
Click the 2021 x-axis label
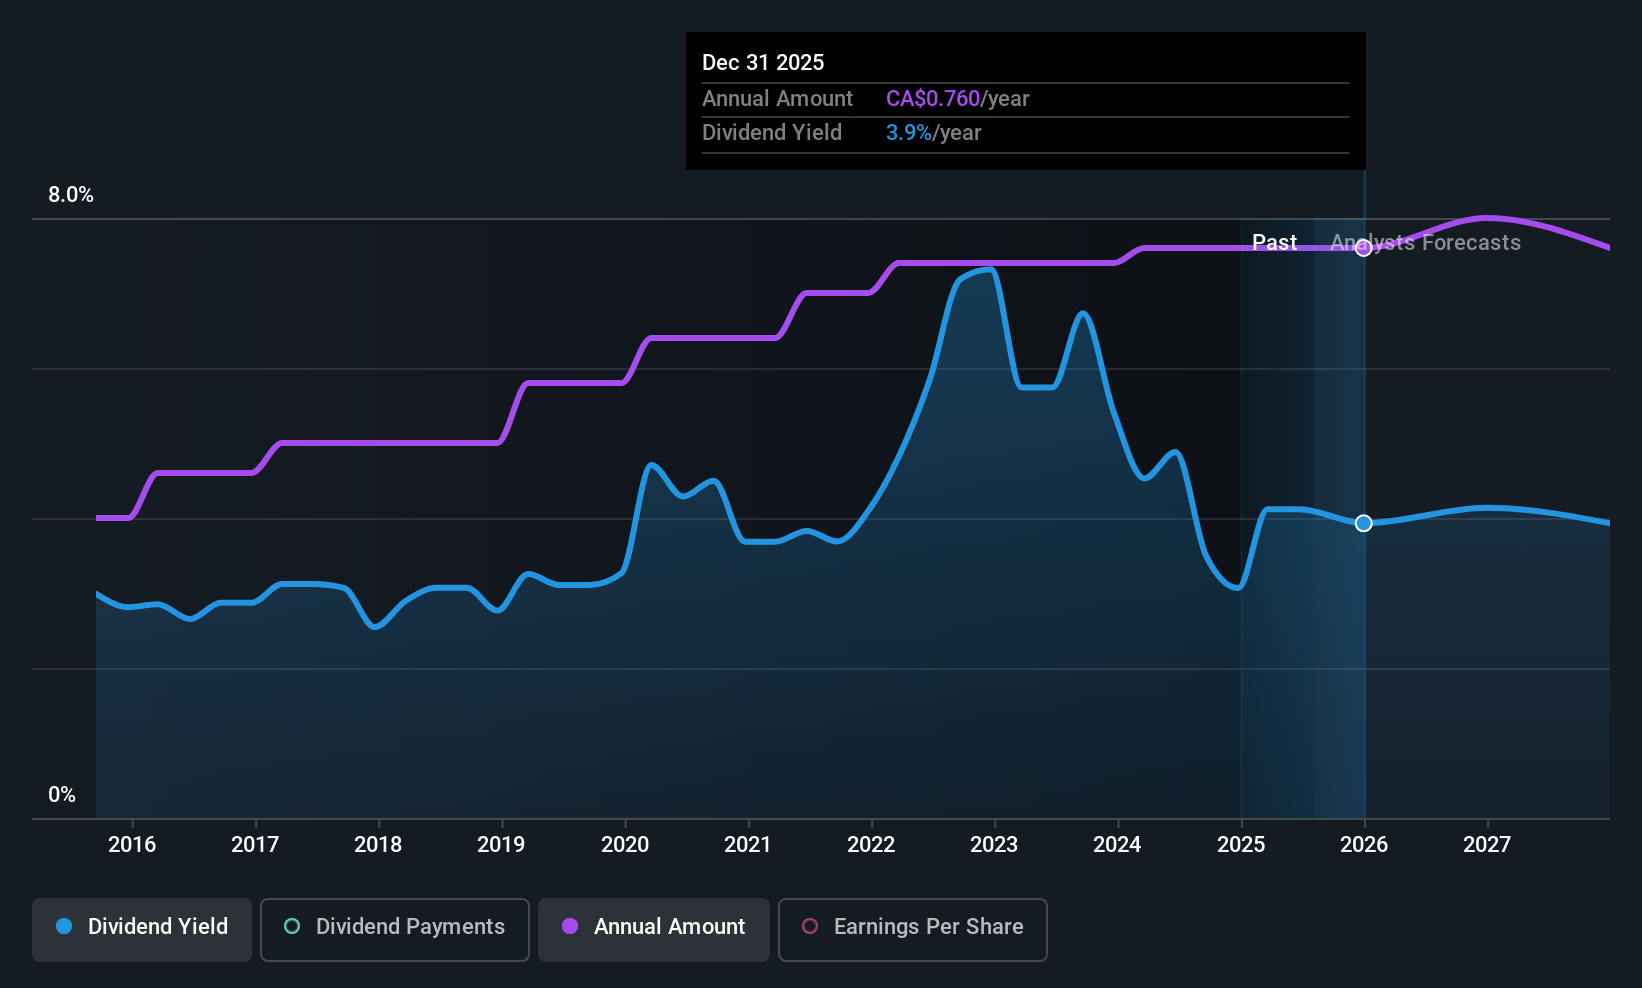[x=748, y=844]
